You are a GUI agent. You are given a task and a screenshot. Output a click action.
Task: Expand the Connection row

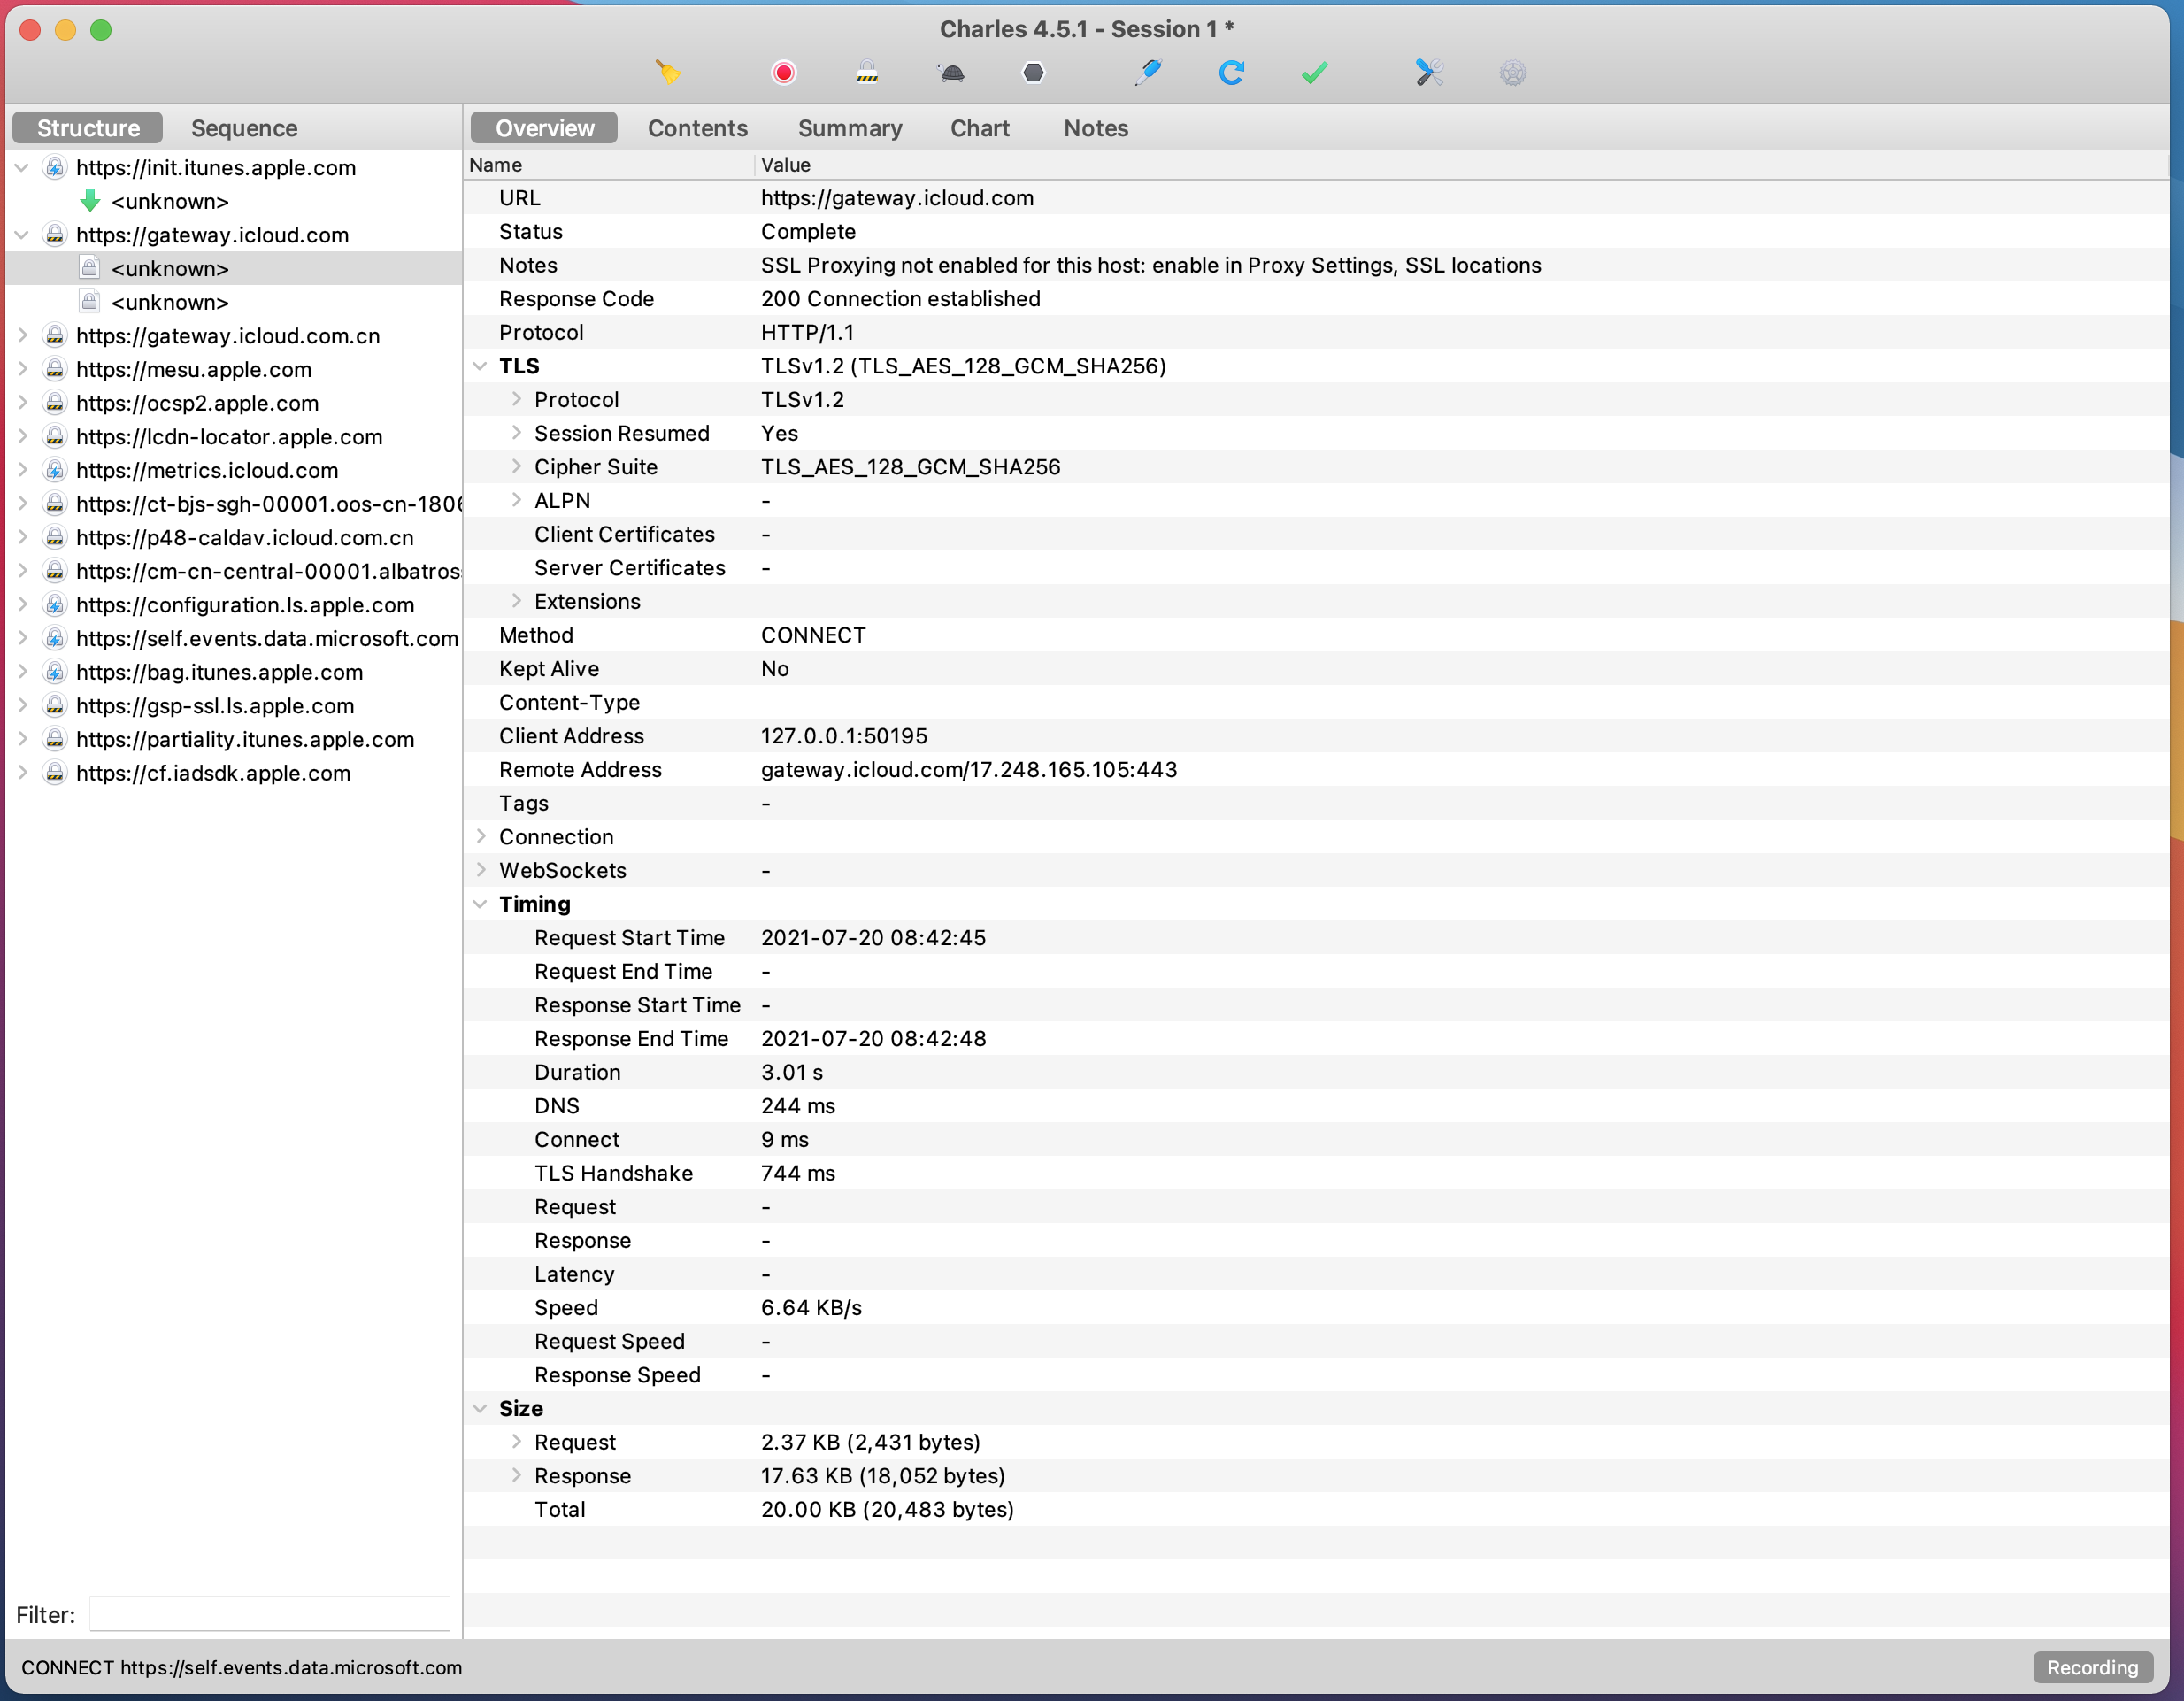click(480, 837)
